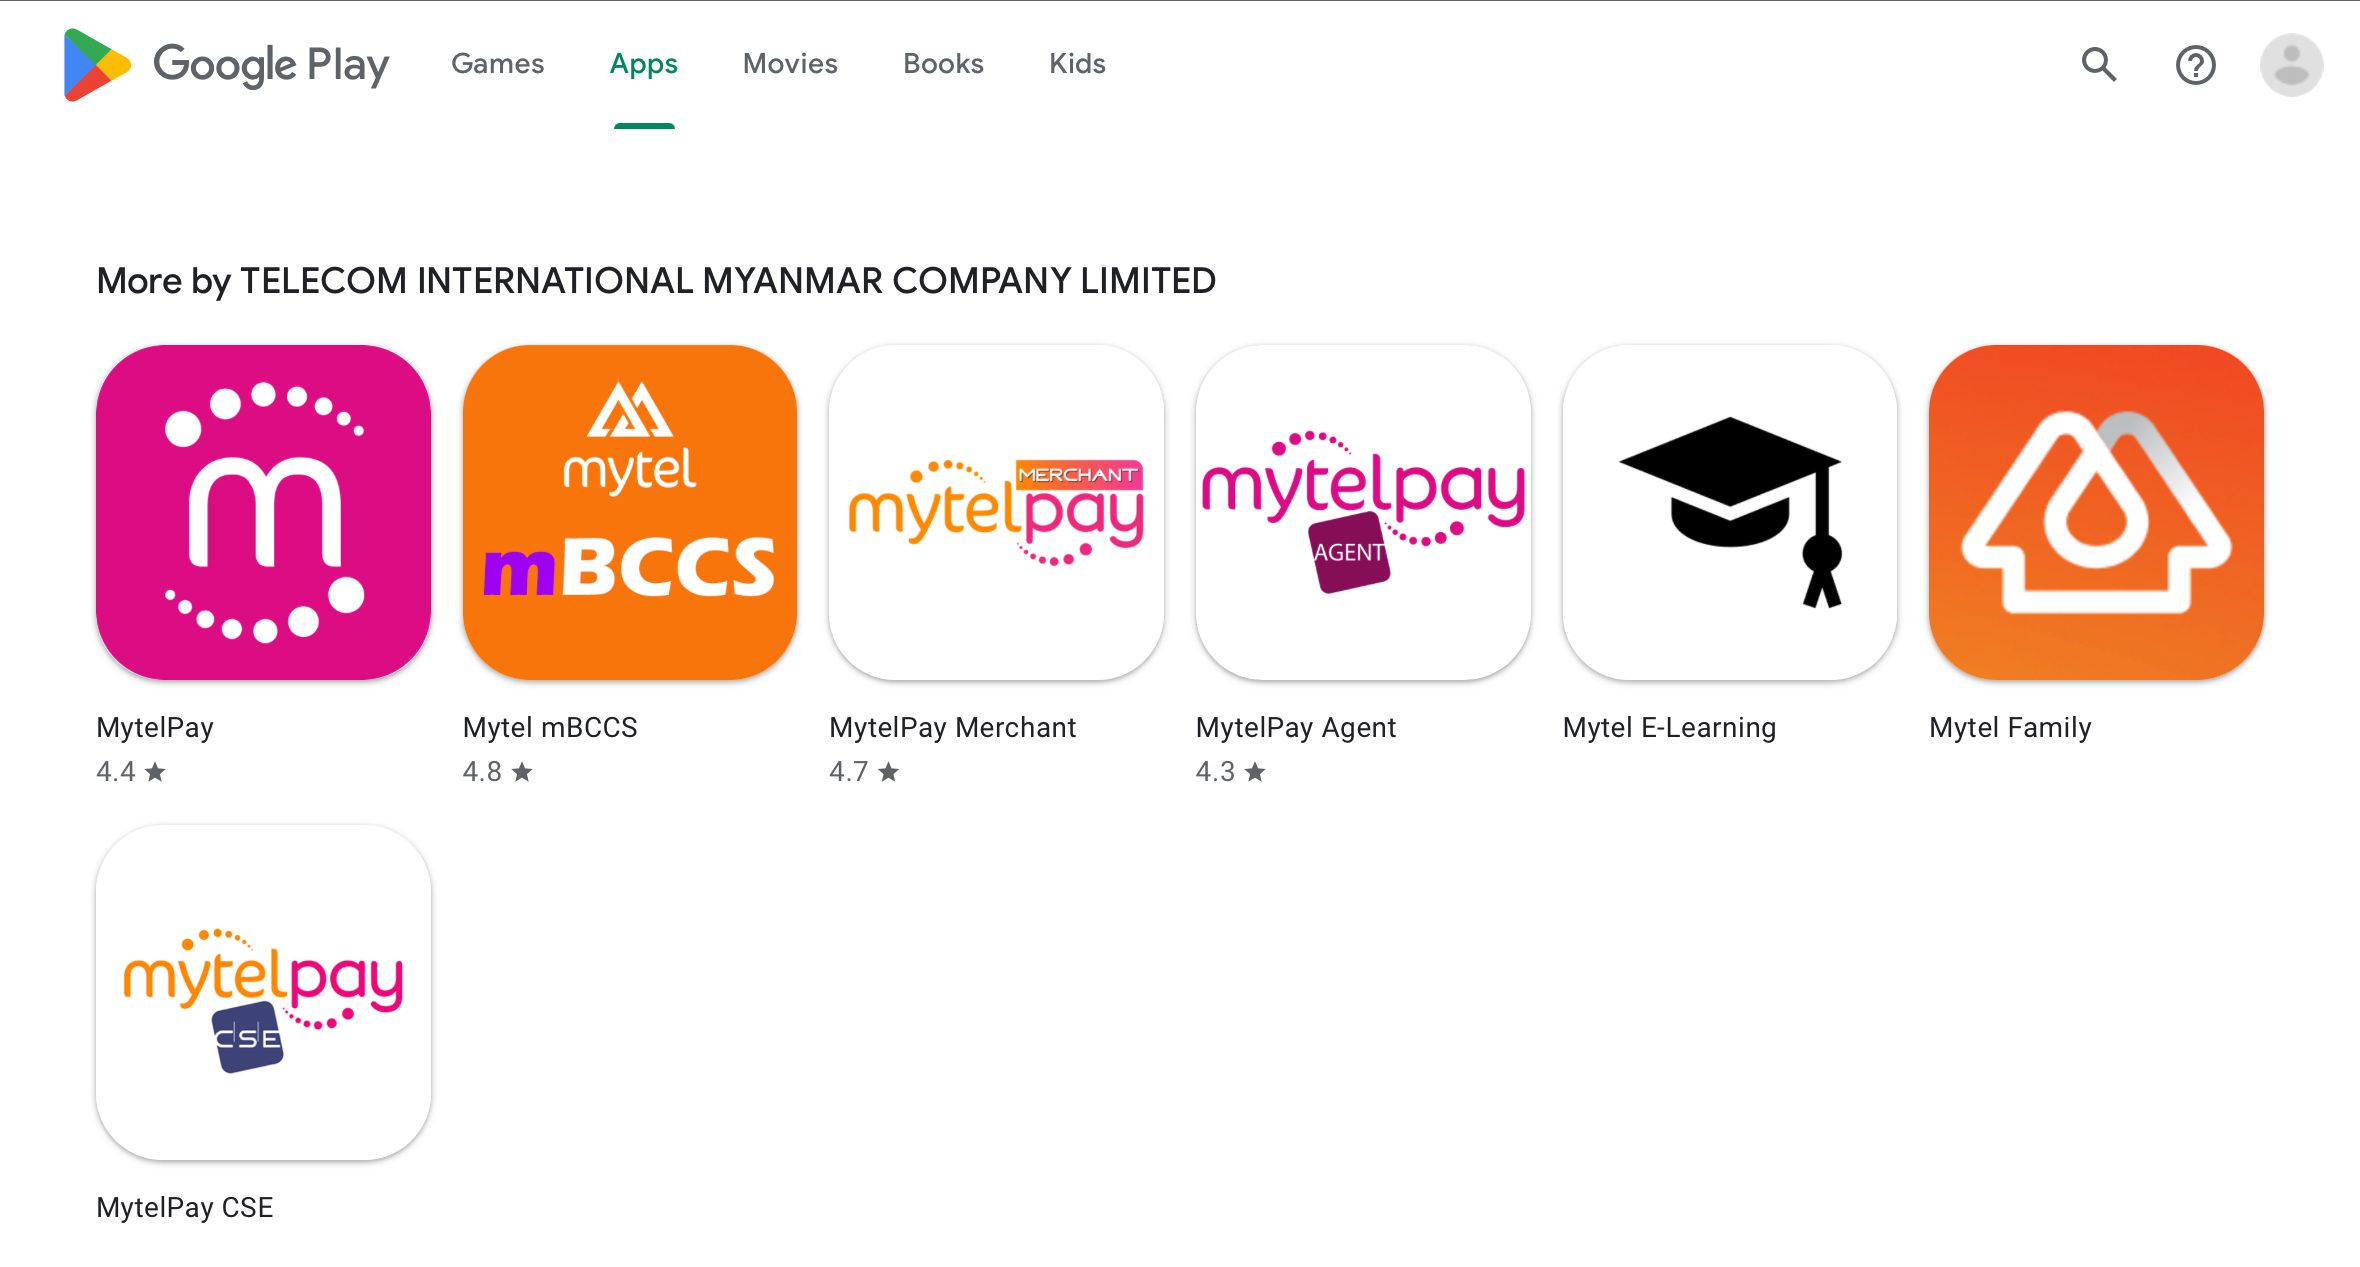Click the 4.4 star rating under MytelPay
This screenshot has height=1267, width=2360.
[131, 772]
